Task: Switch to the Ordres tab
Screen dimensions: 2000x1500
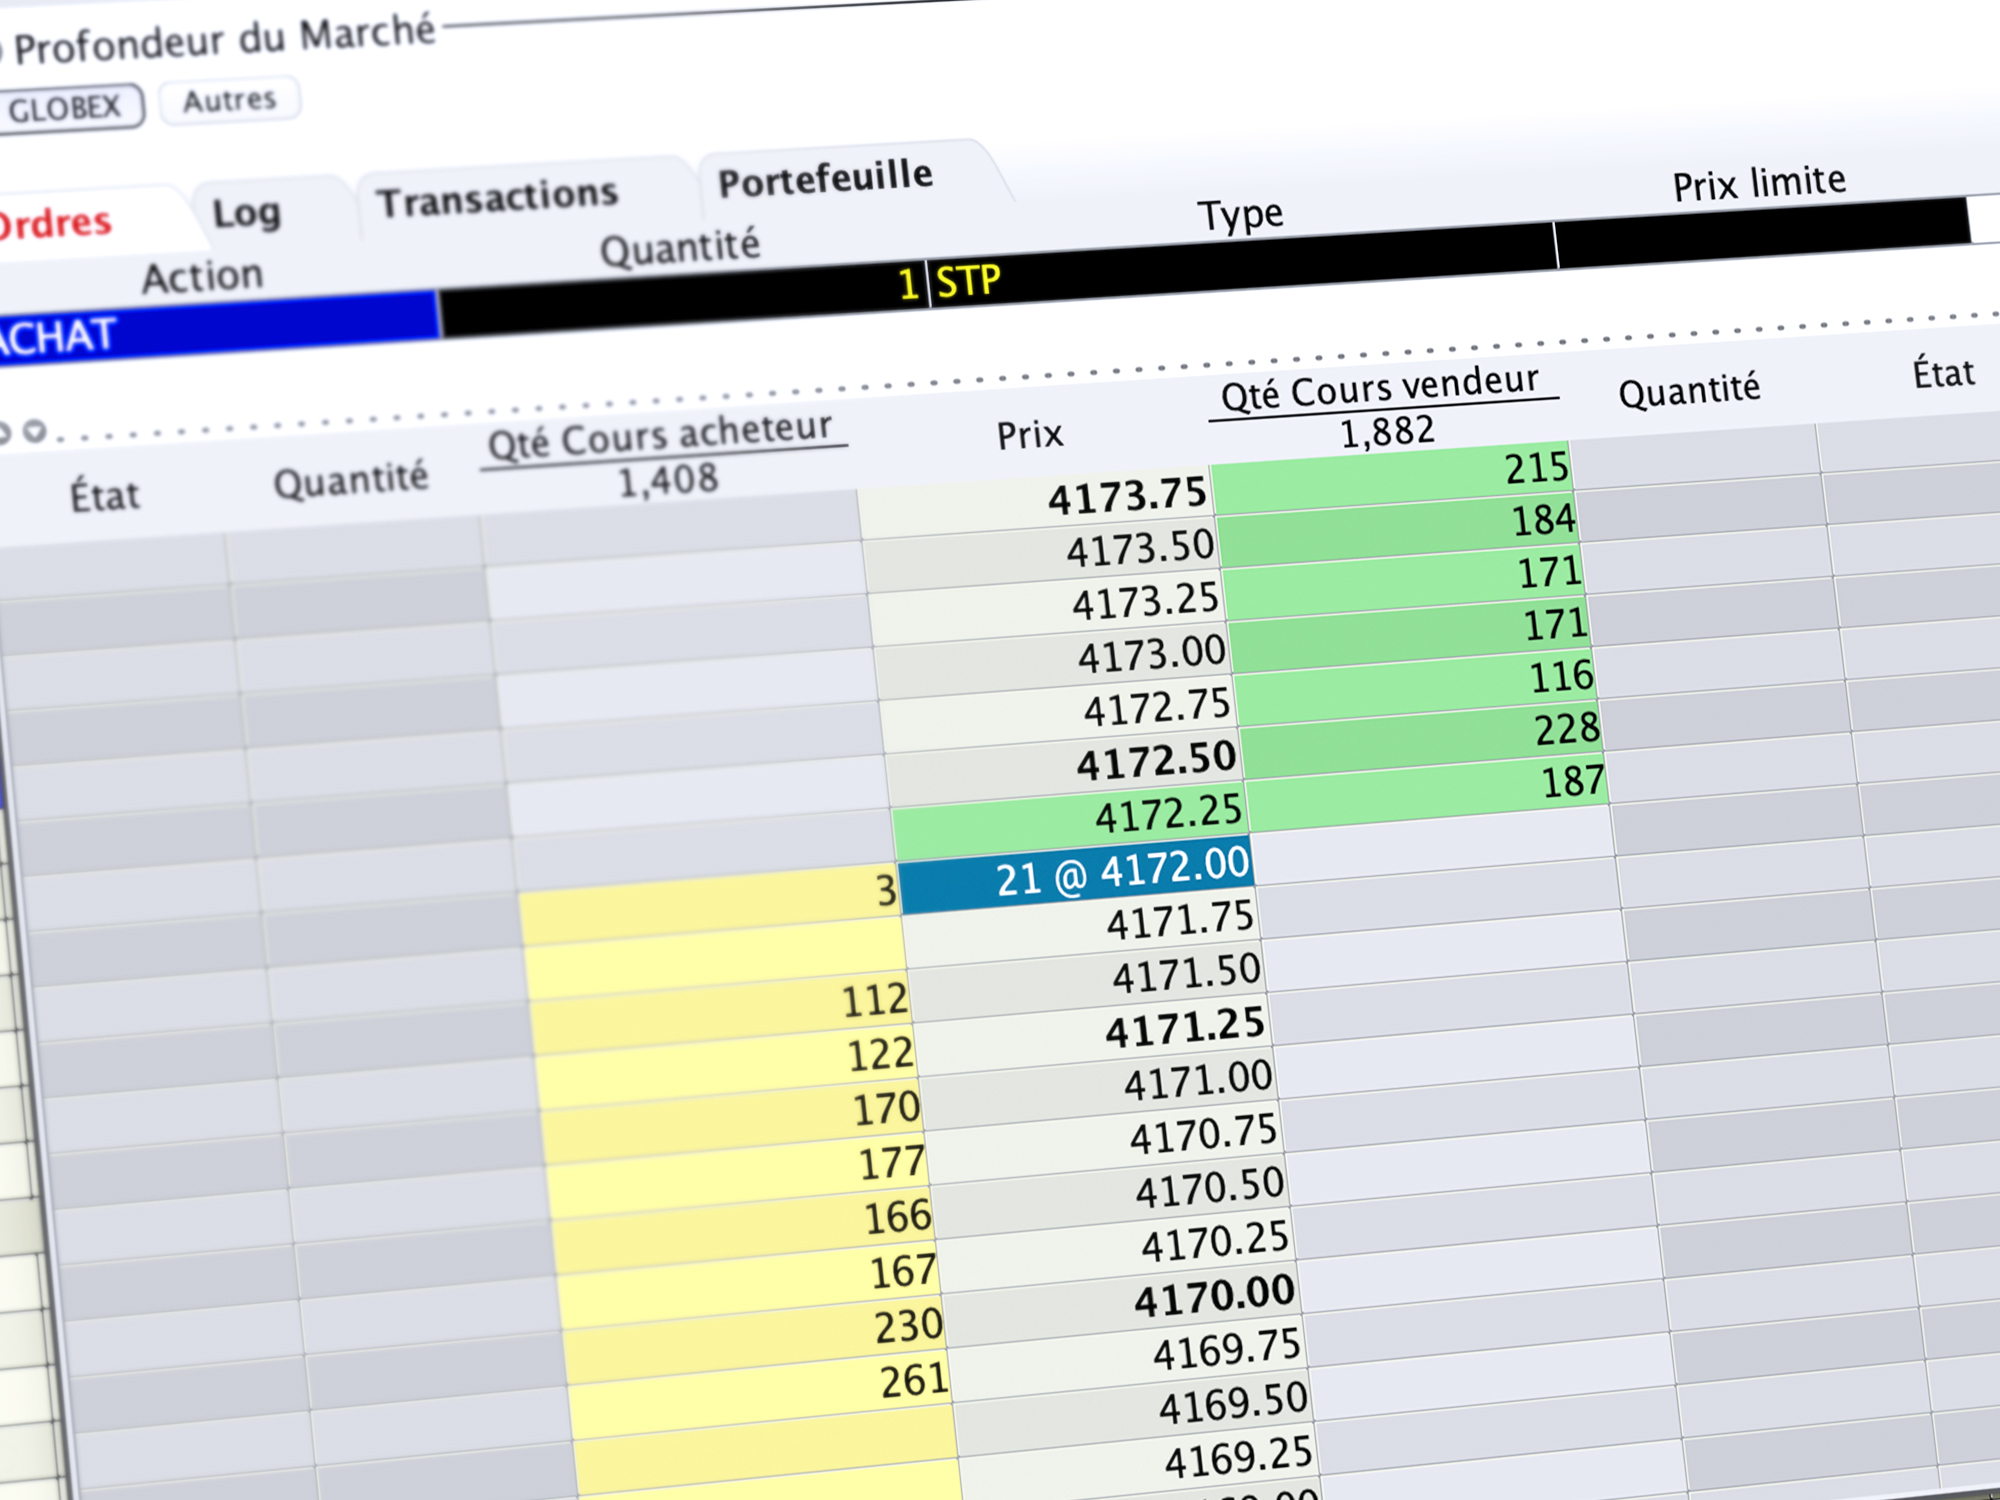Action: (x=57, y=223)
